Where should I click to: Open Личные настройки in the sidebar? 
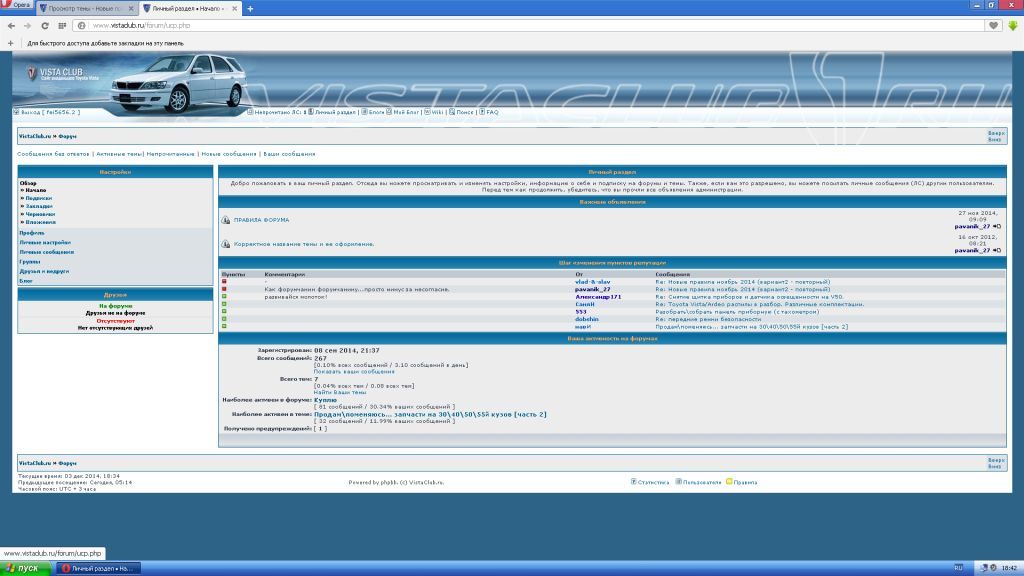[45, 242]
